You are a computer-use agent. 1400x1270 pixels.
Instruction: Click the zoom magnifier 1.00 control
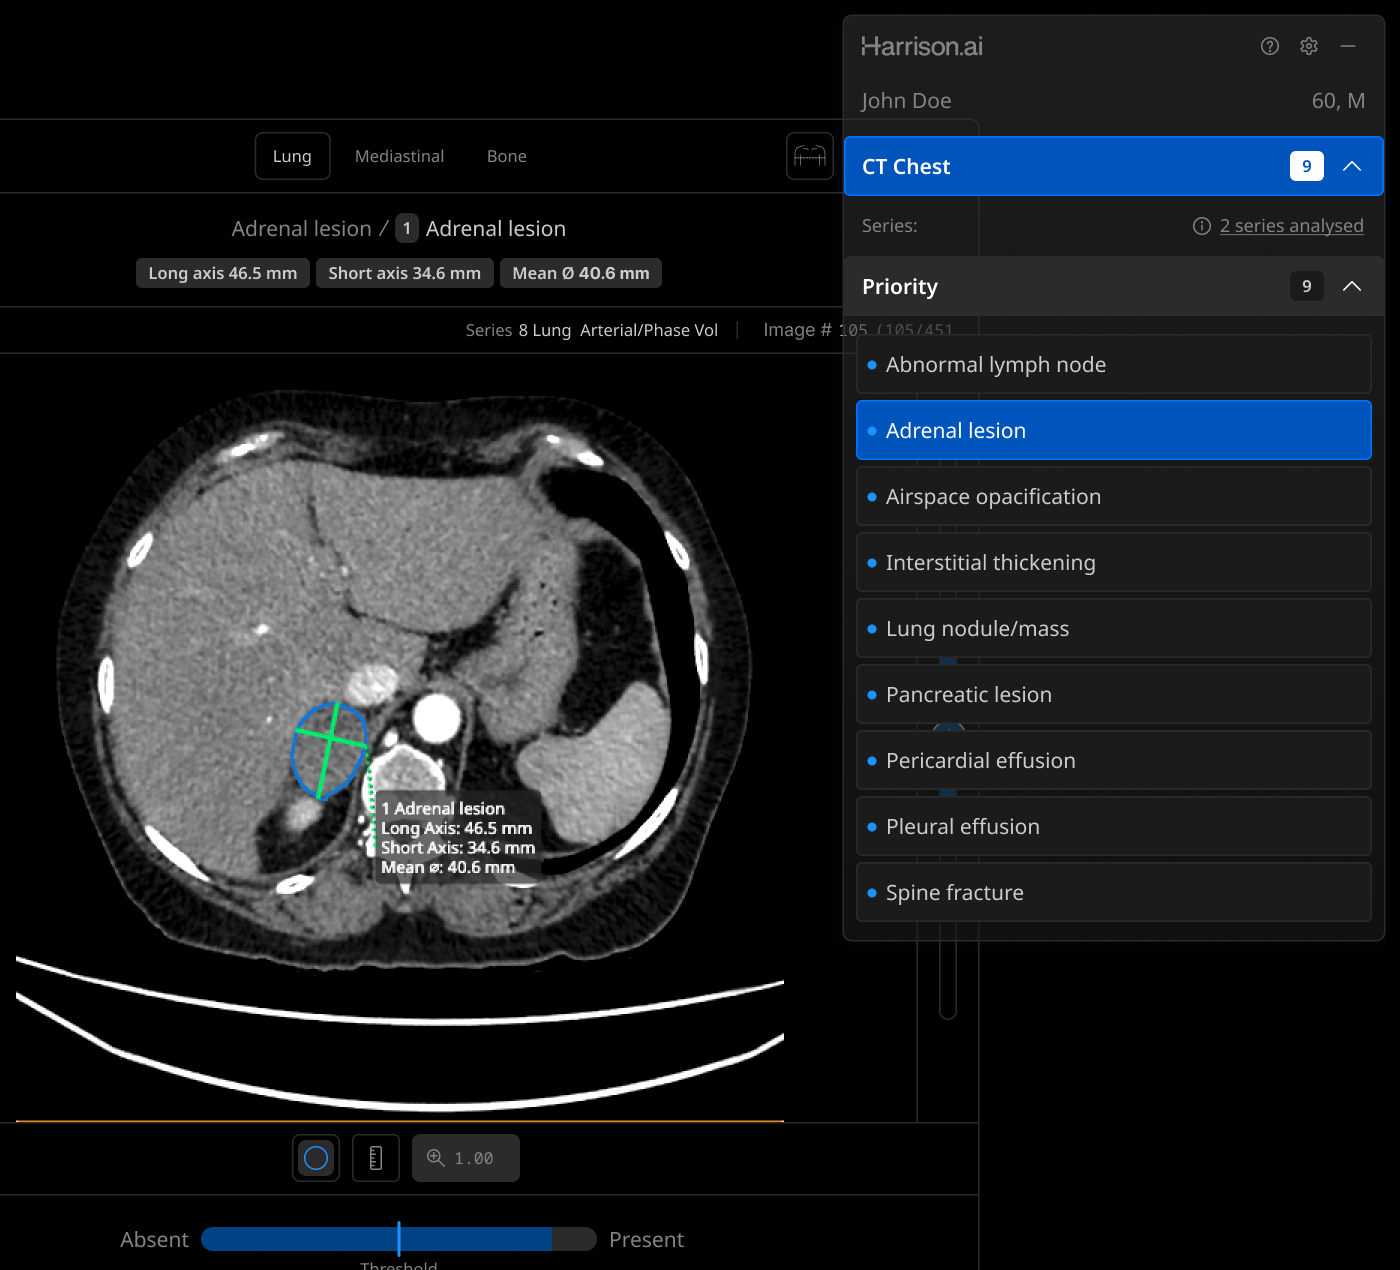(465, 1158)
